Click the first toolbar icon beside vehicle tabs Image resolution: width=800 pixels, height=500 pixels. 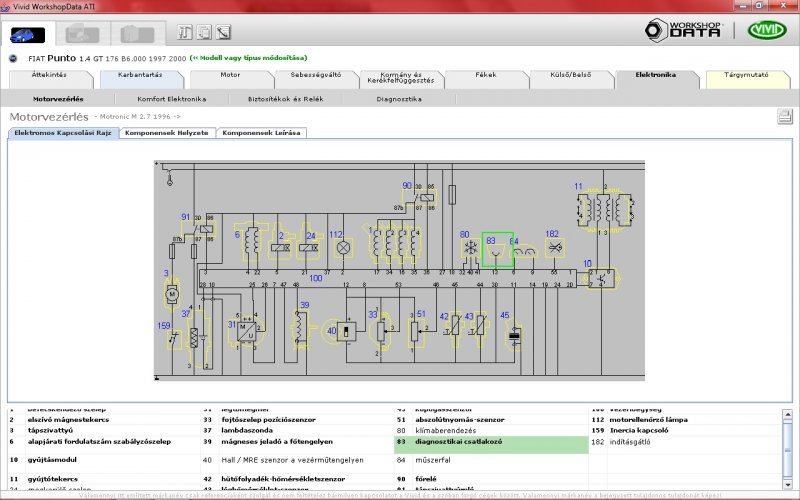pos(185,32)
